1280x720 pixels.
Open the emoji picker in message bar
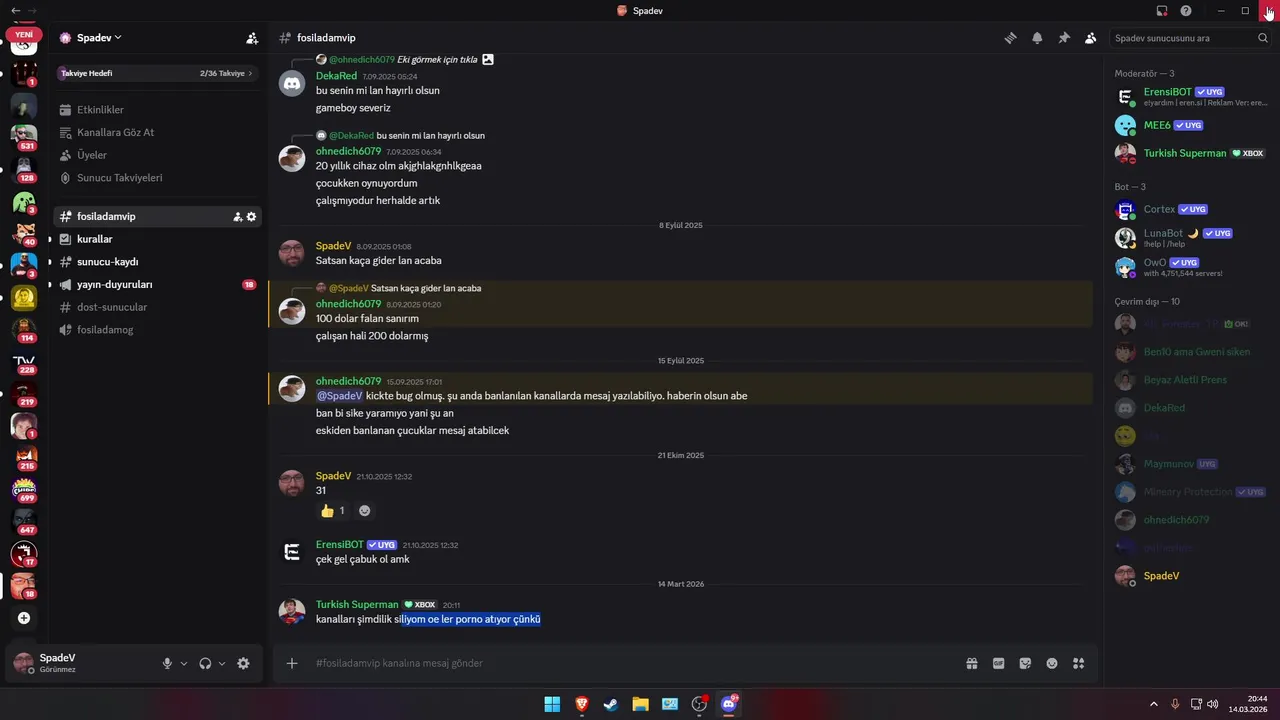1052,663
